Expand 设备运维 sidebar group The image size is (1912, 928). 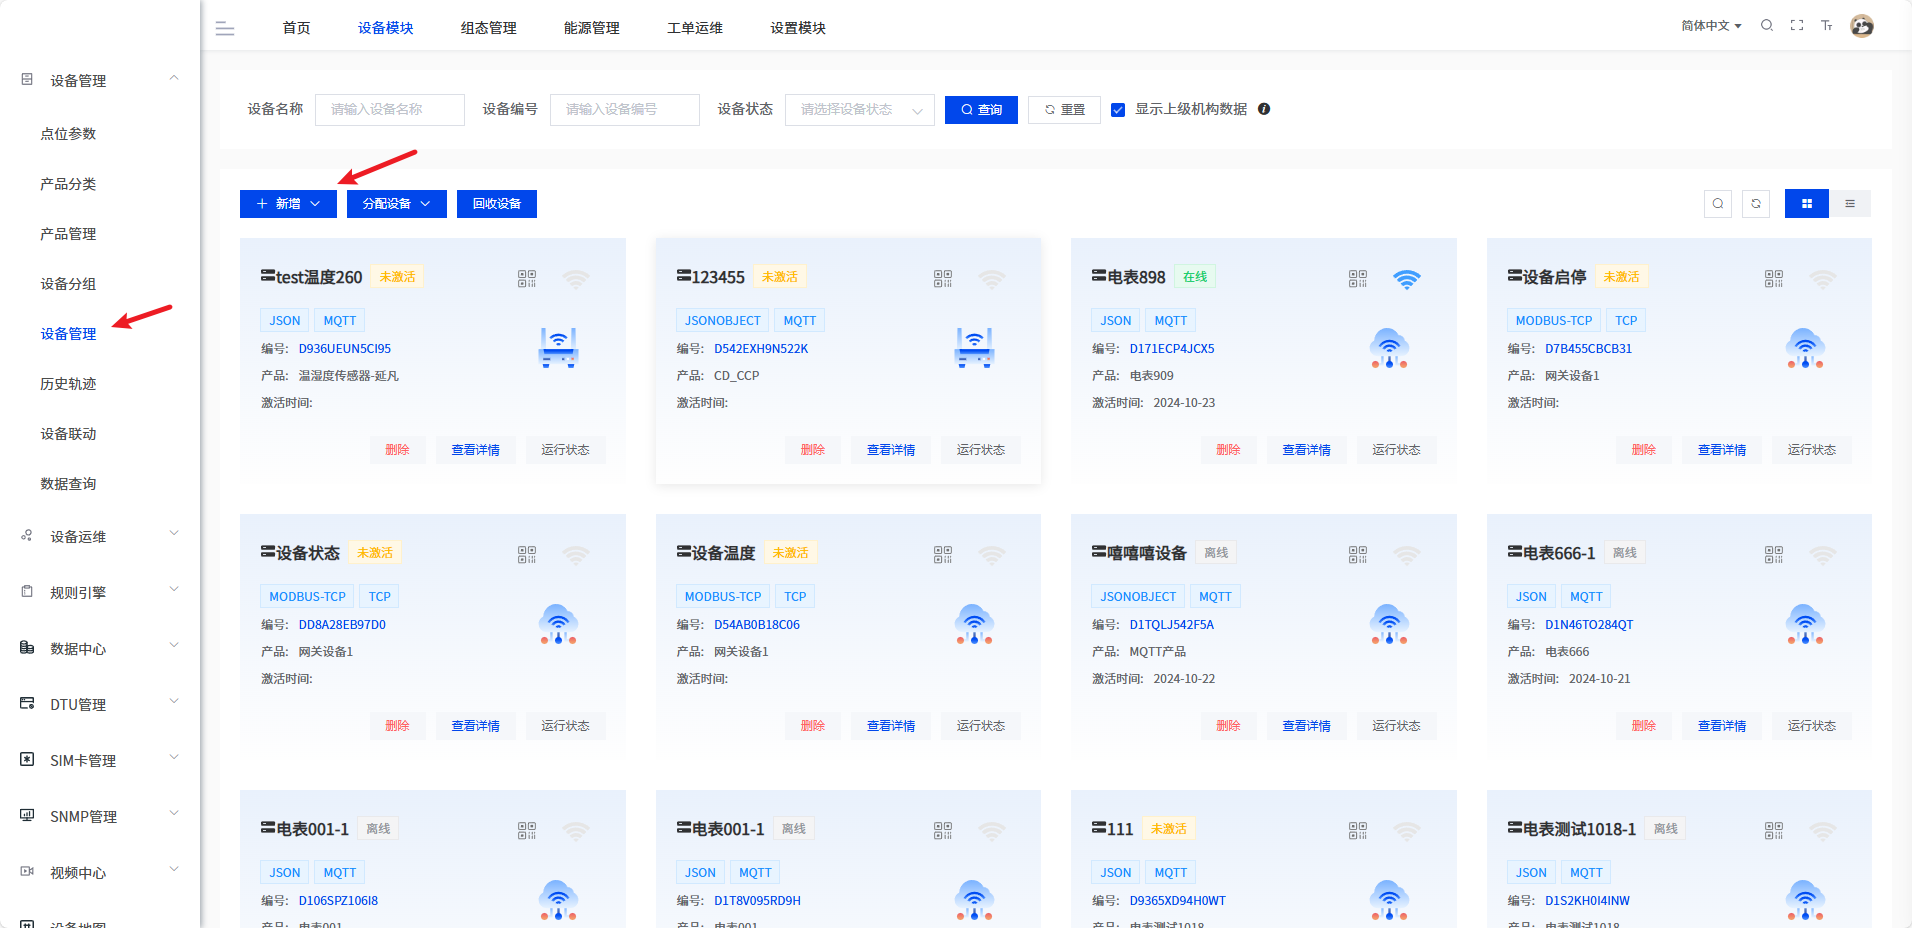tap(100, 536)
